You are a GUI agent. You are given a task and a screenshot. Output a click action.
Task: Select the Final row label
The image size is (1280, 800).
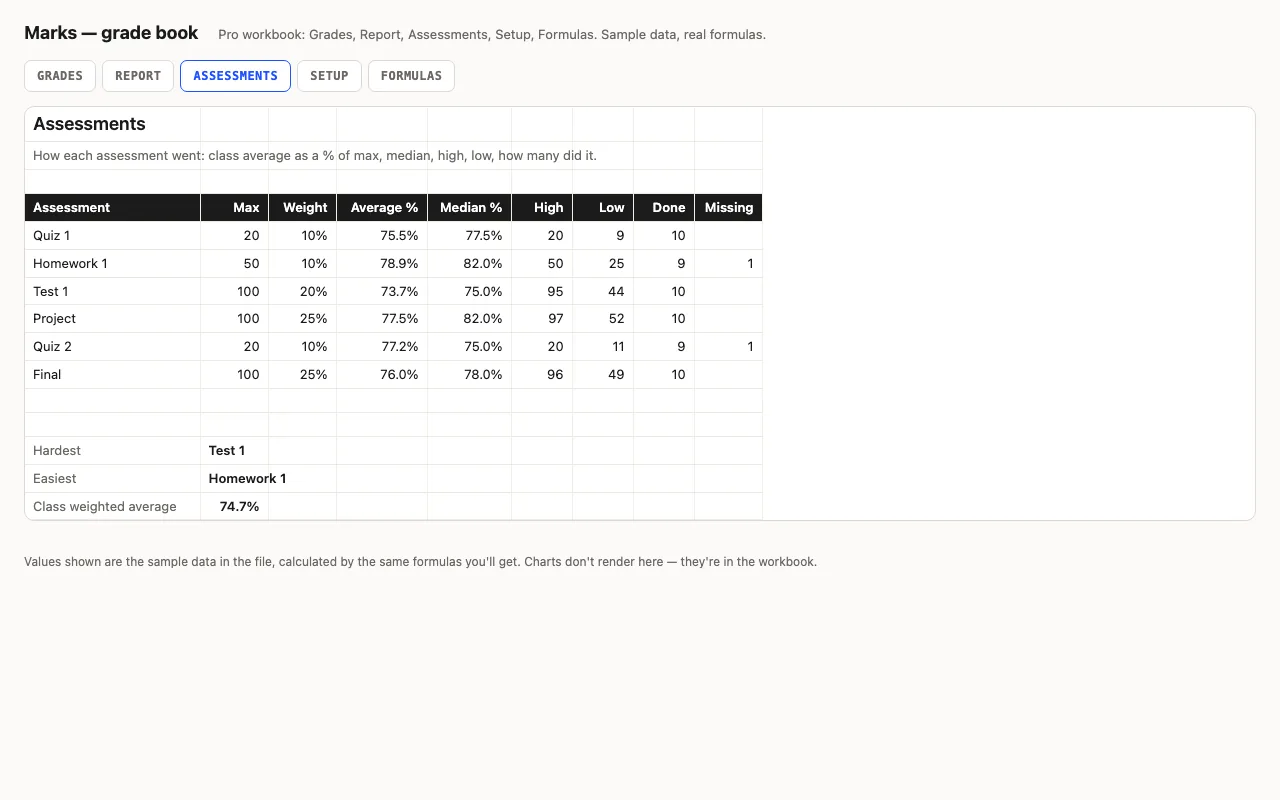coord(113,375)
